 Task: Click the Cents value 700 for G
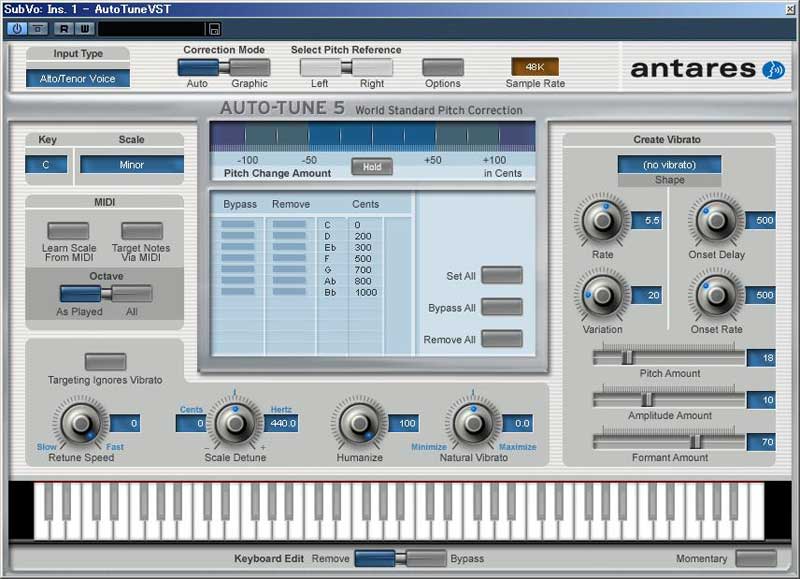click(x=363, y=269)
